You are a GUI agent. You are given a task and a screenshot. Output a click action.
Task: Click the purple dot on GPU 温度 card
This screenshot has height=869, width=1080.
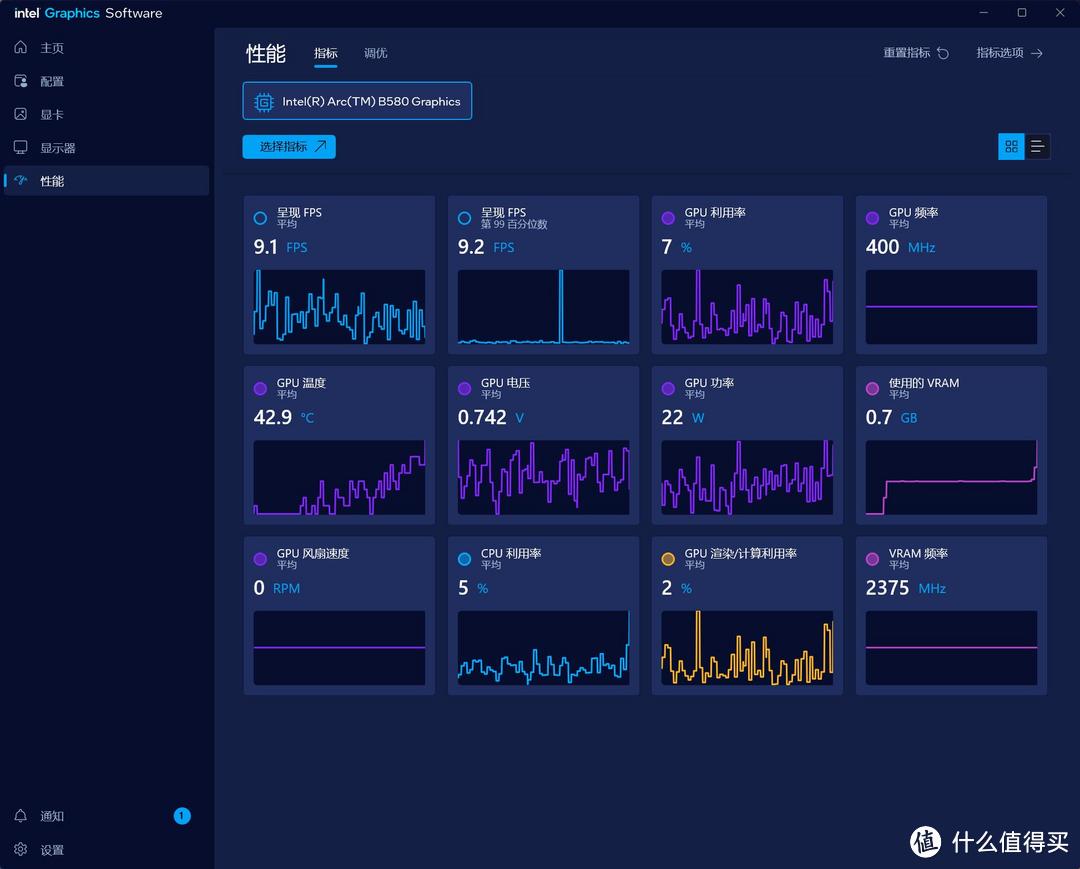pyautogui.click(x=260, y=388)
